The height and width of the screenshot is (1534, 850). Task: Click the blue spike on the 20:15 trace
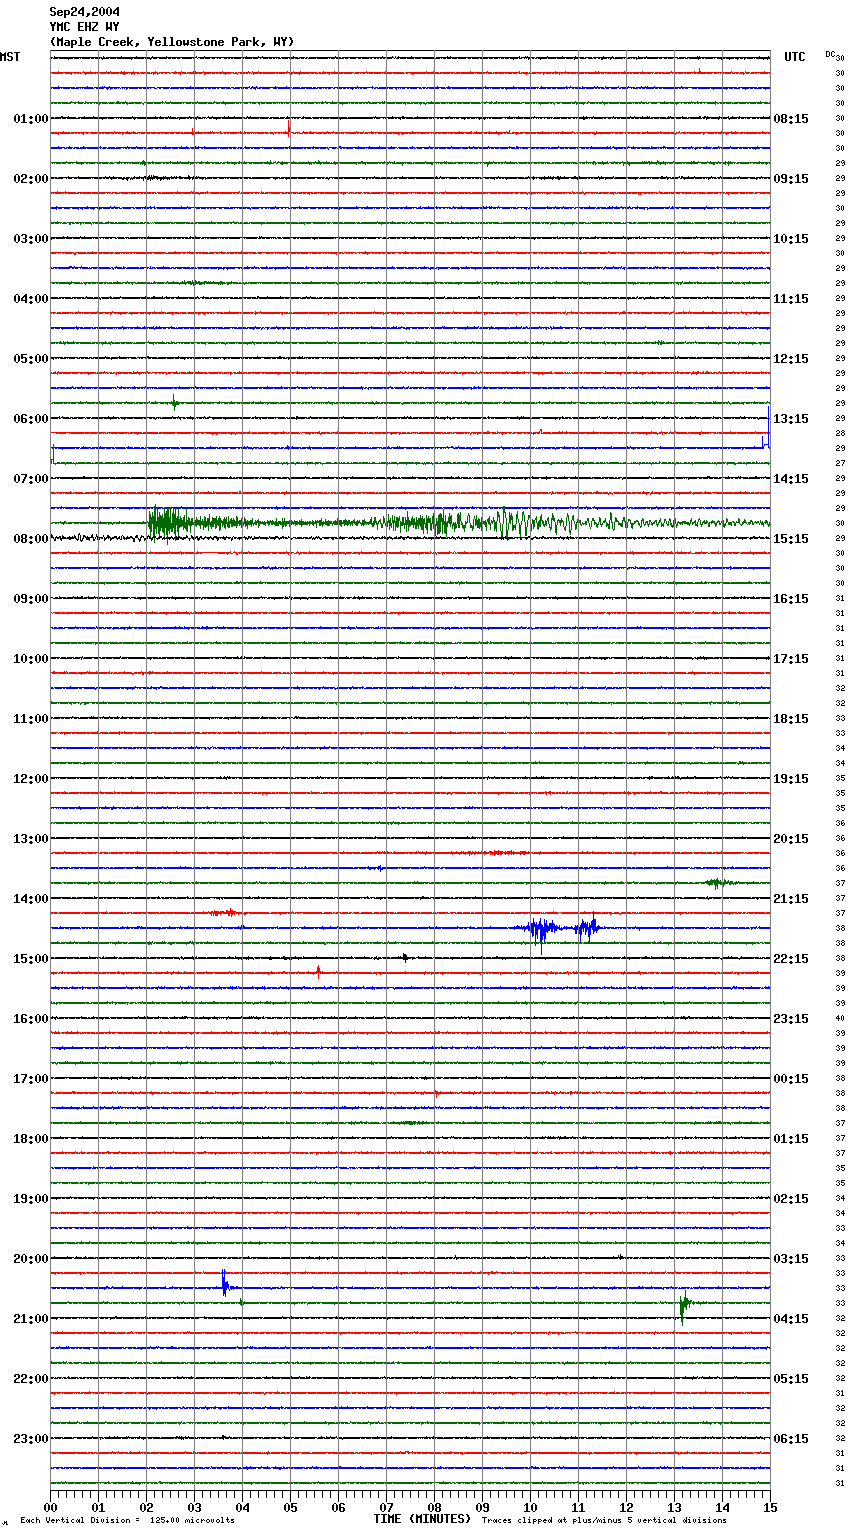[225, 1284]
